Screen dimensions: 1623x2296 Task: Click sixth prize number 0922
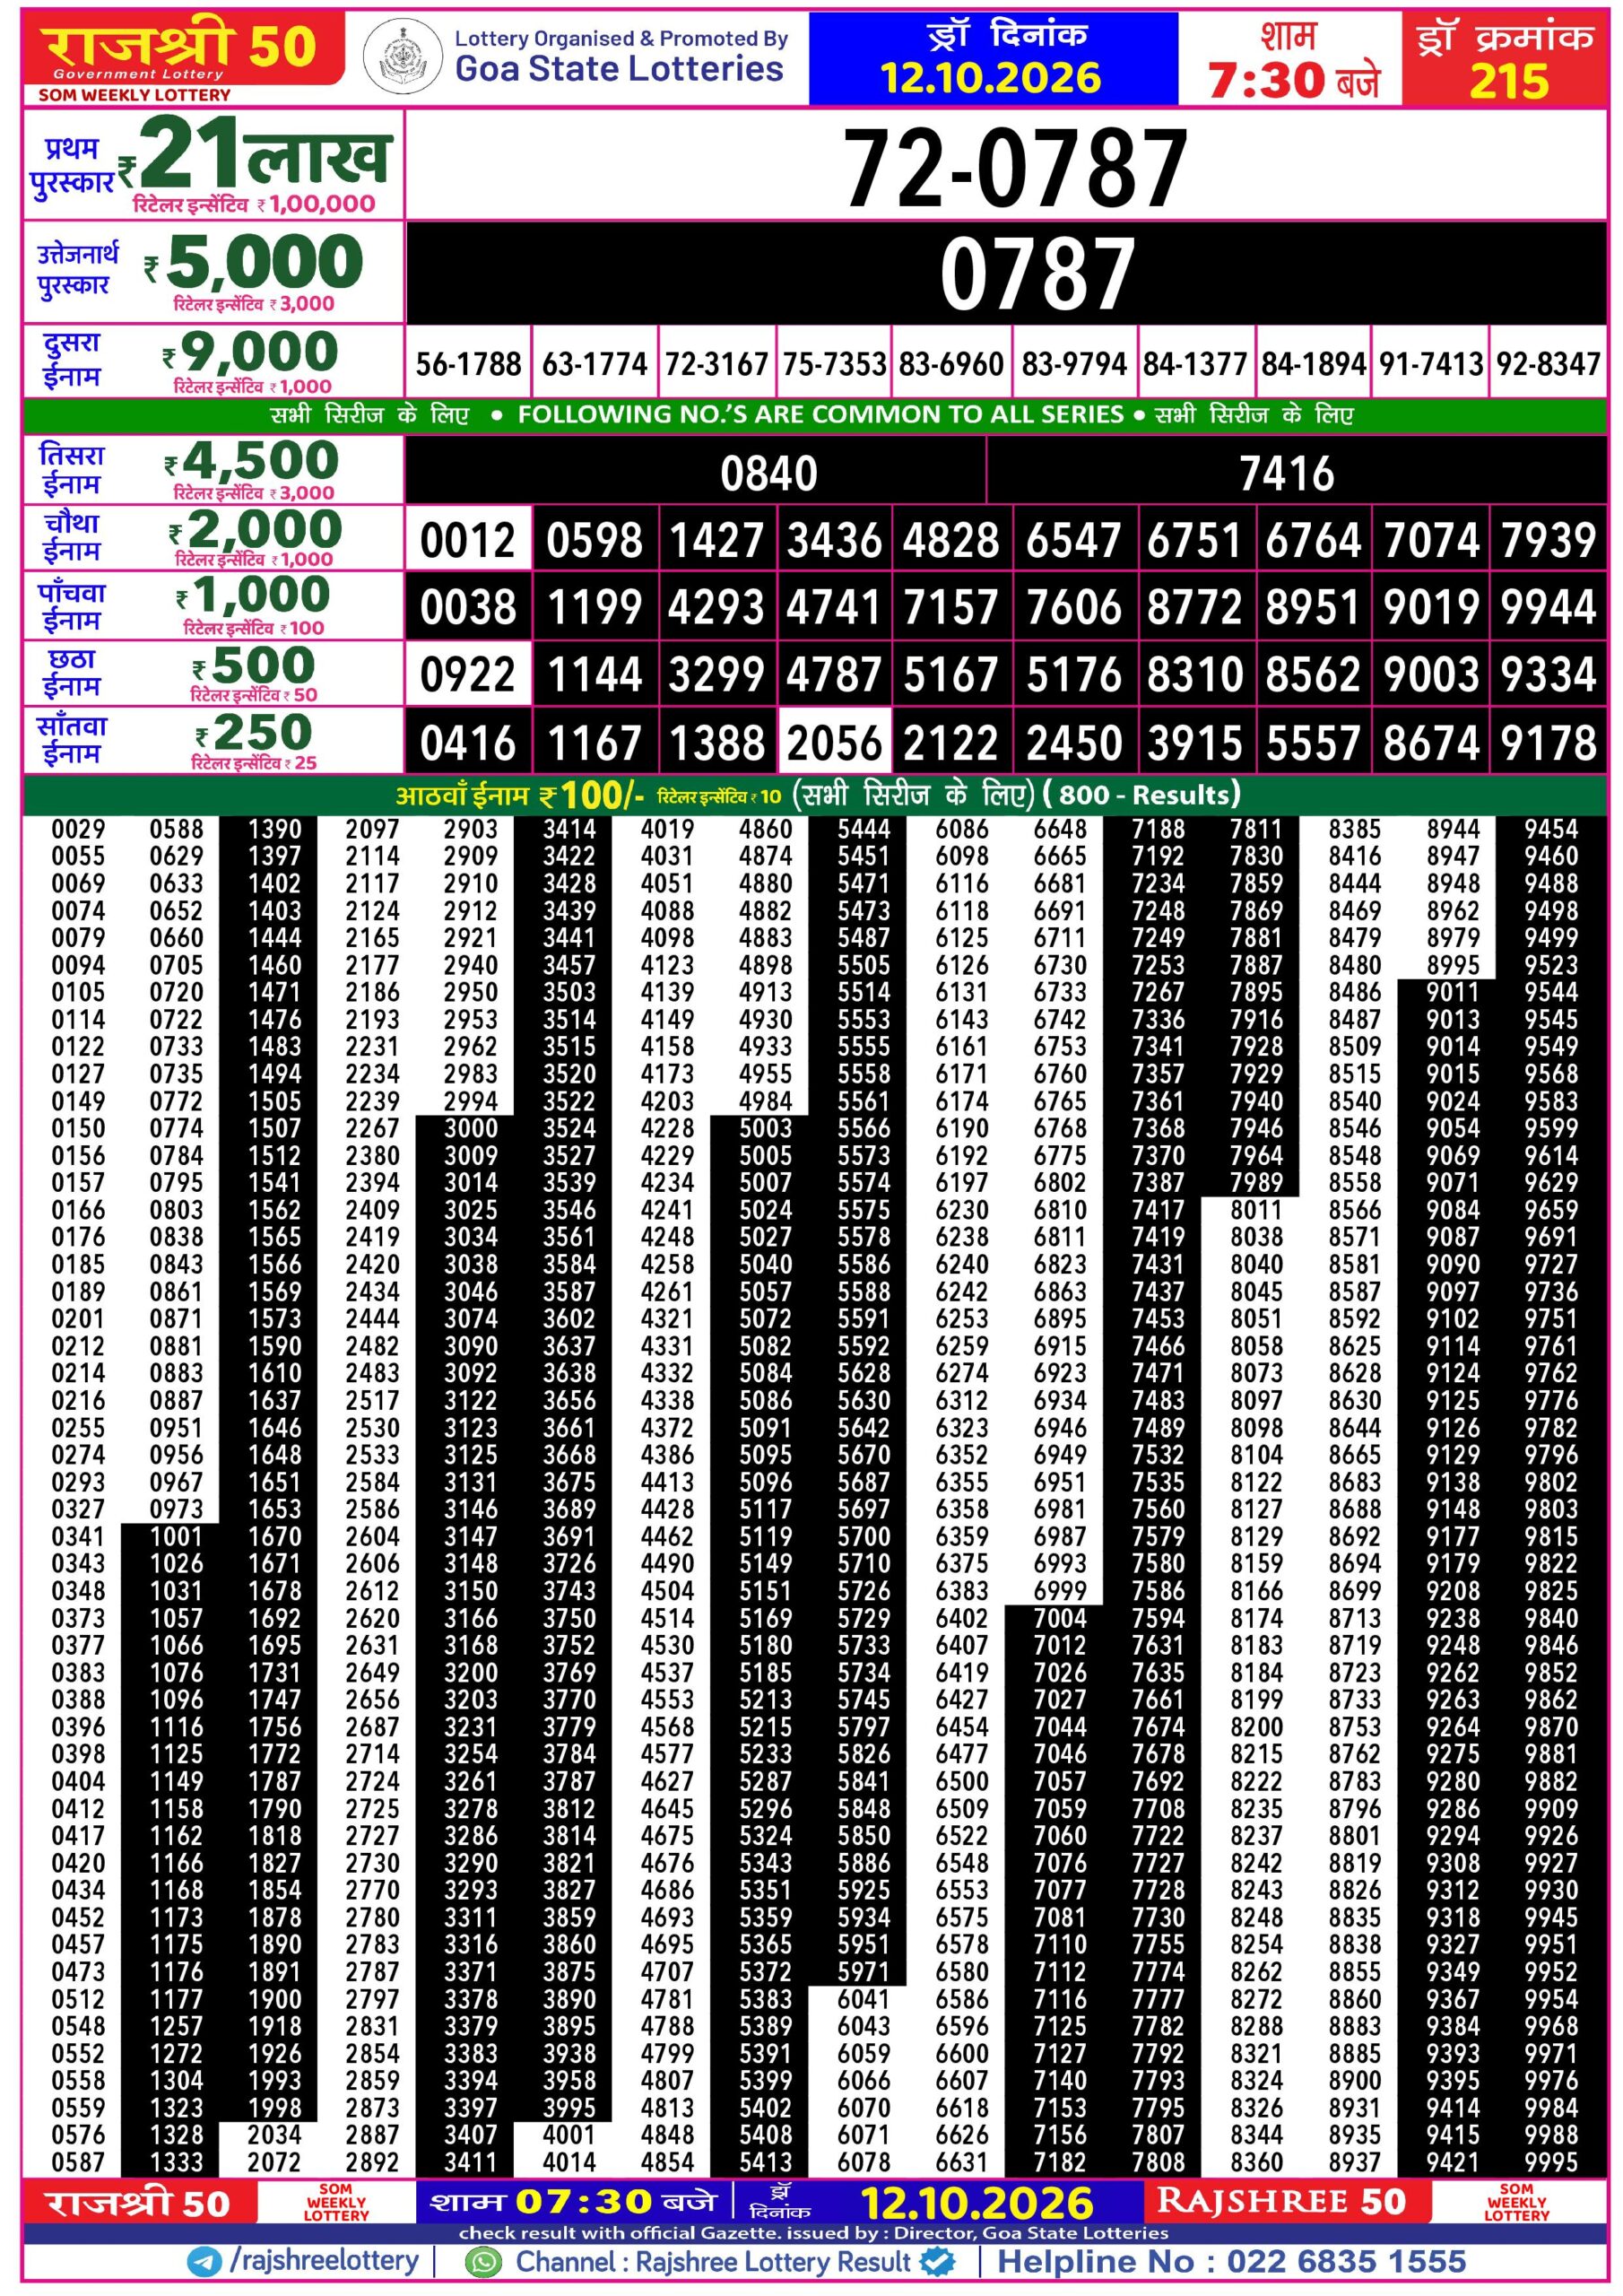click(x=468, y=674)
